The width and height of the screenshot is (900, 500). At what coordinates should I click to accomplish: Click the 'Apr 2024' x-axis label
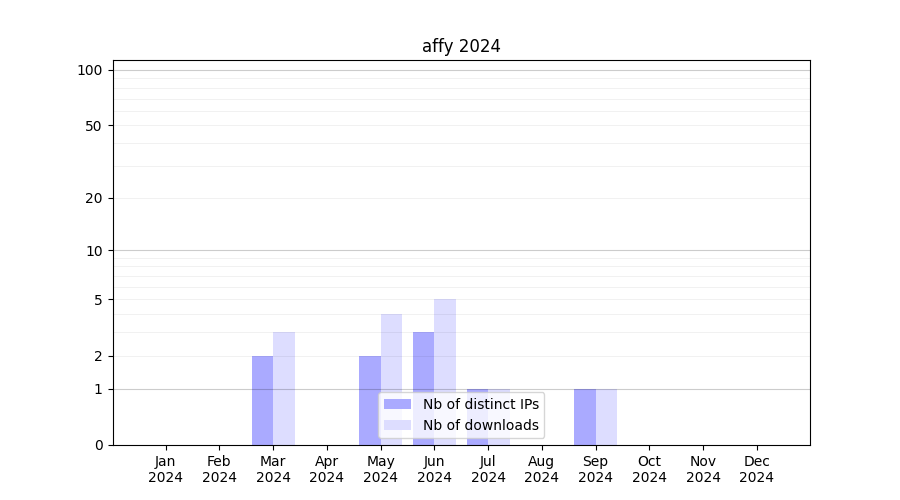[x=327, y=469]
